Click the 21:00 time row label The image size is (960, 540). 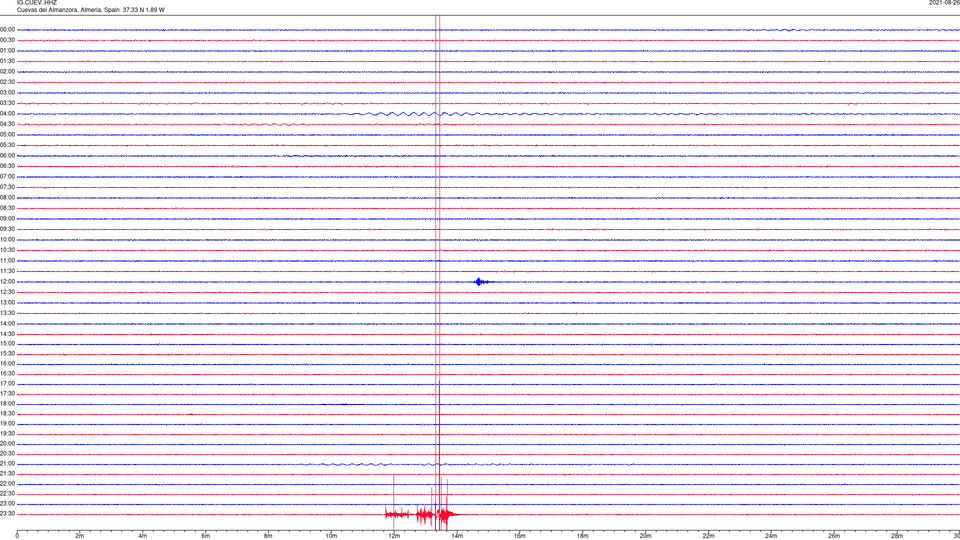pyautogui.click(x=7, y=464)
